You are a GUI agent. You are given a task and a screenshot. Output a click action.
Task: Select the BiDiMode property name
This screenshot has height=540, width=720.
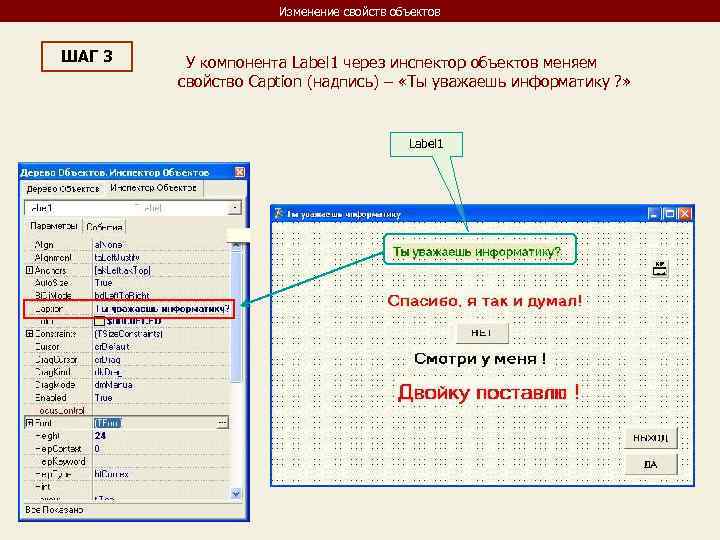point(53,295)
